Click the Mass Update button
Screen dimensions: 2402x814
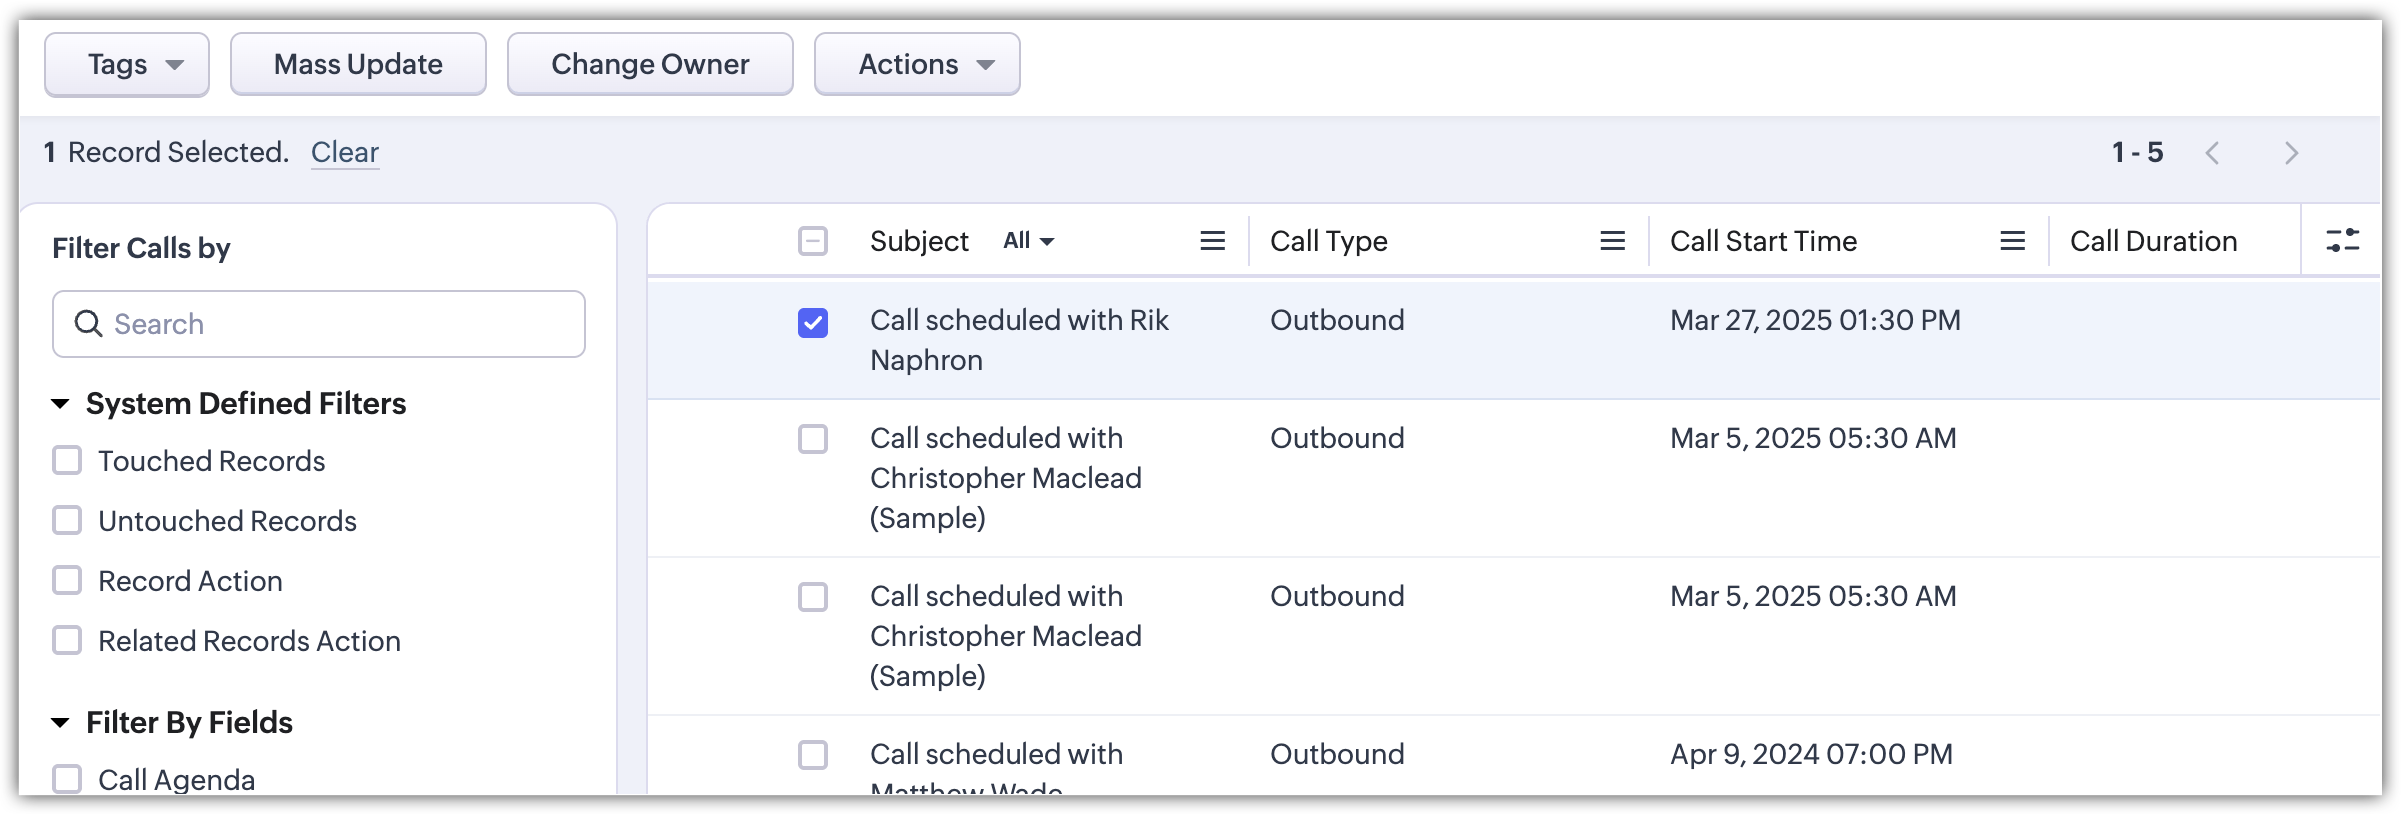tap(358, 65)
